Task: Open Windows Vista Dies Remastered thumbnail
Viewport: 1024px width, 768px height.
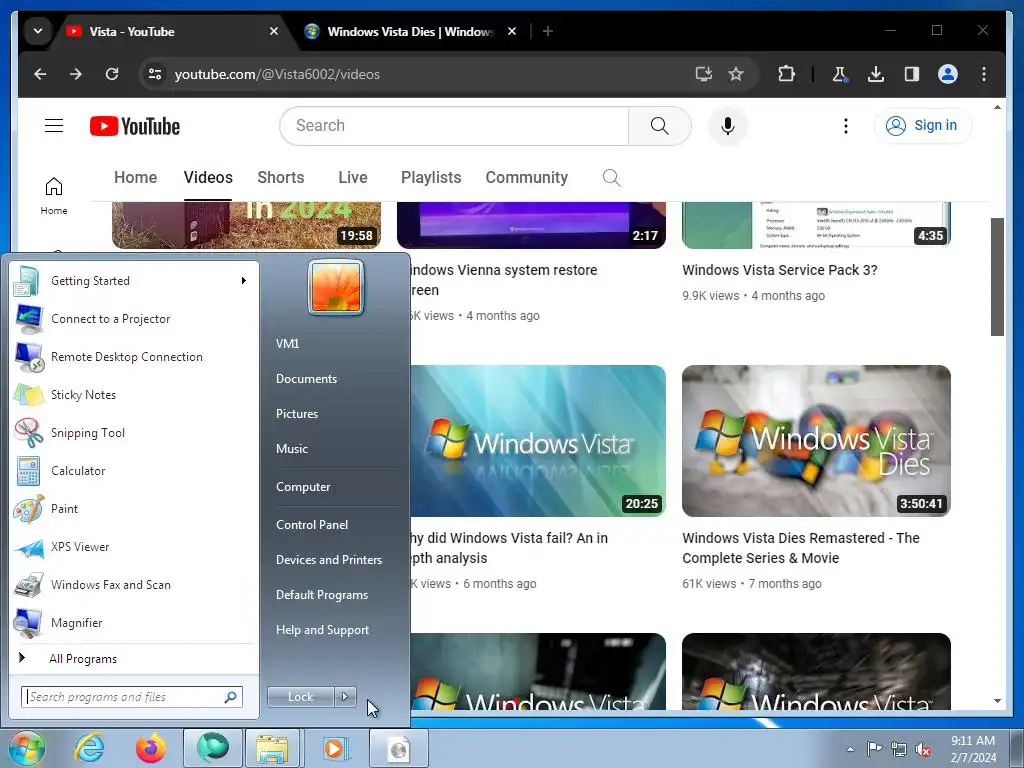Action: [x=816, y=441]
